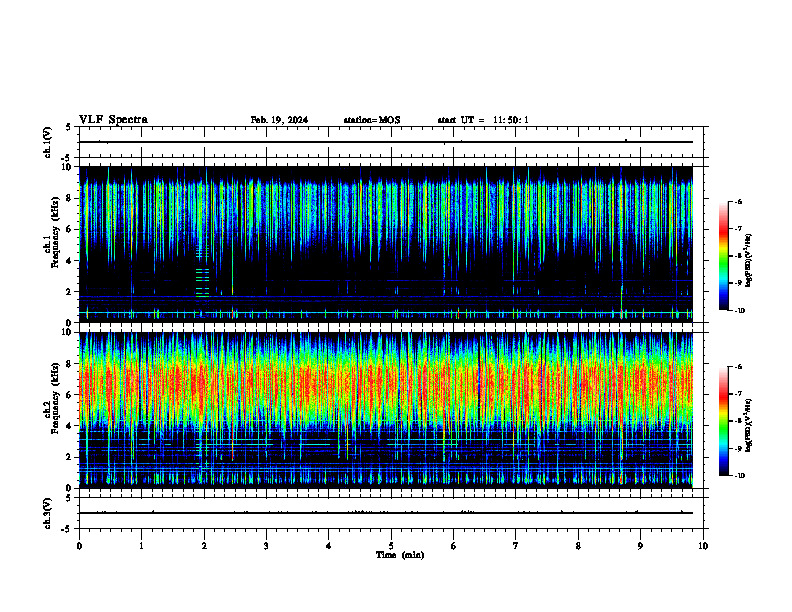This screenshot has width=792, height=612.
Task: Click the time axis tick label "7"
Action: (x=516, y=546)
